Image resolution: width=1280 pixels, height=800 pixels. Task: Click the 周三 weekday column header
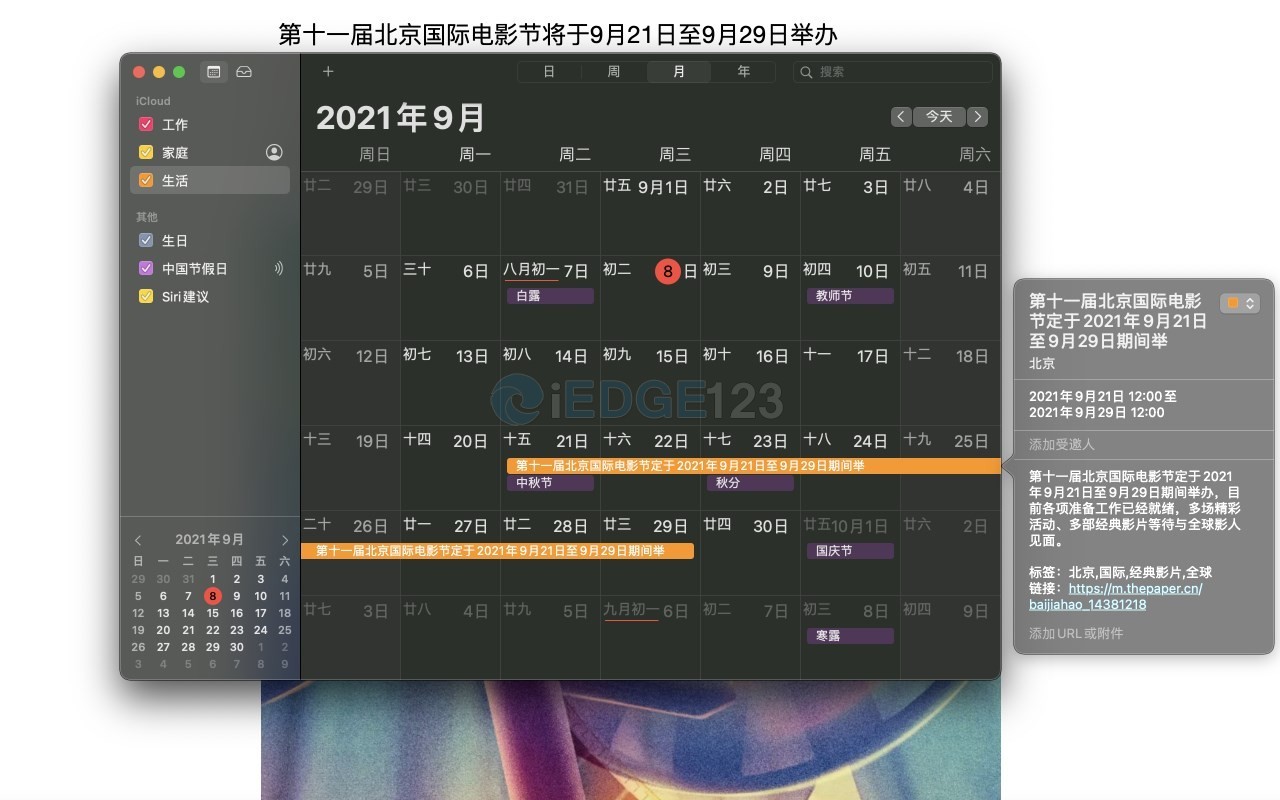coord(675,154)
